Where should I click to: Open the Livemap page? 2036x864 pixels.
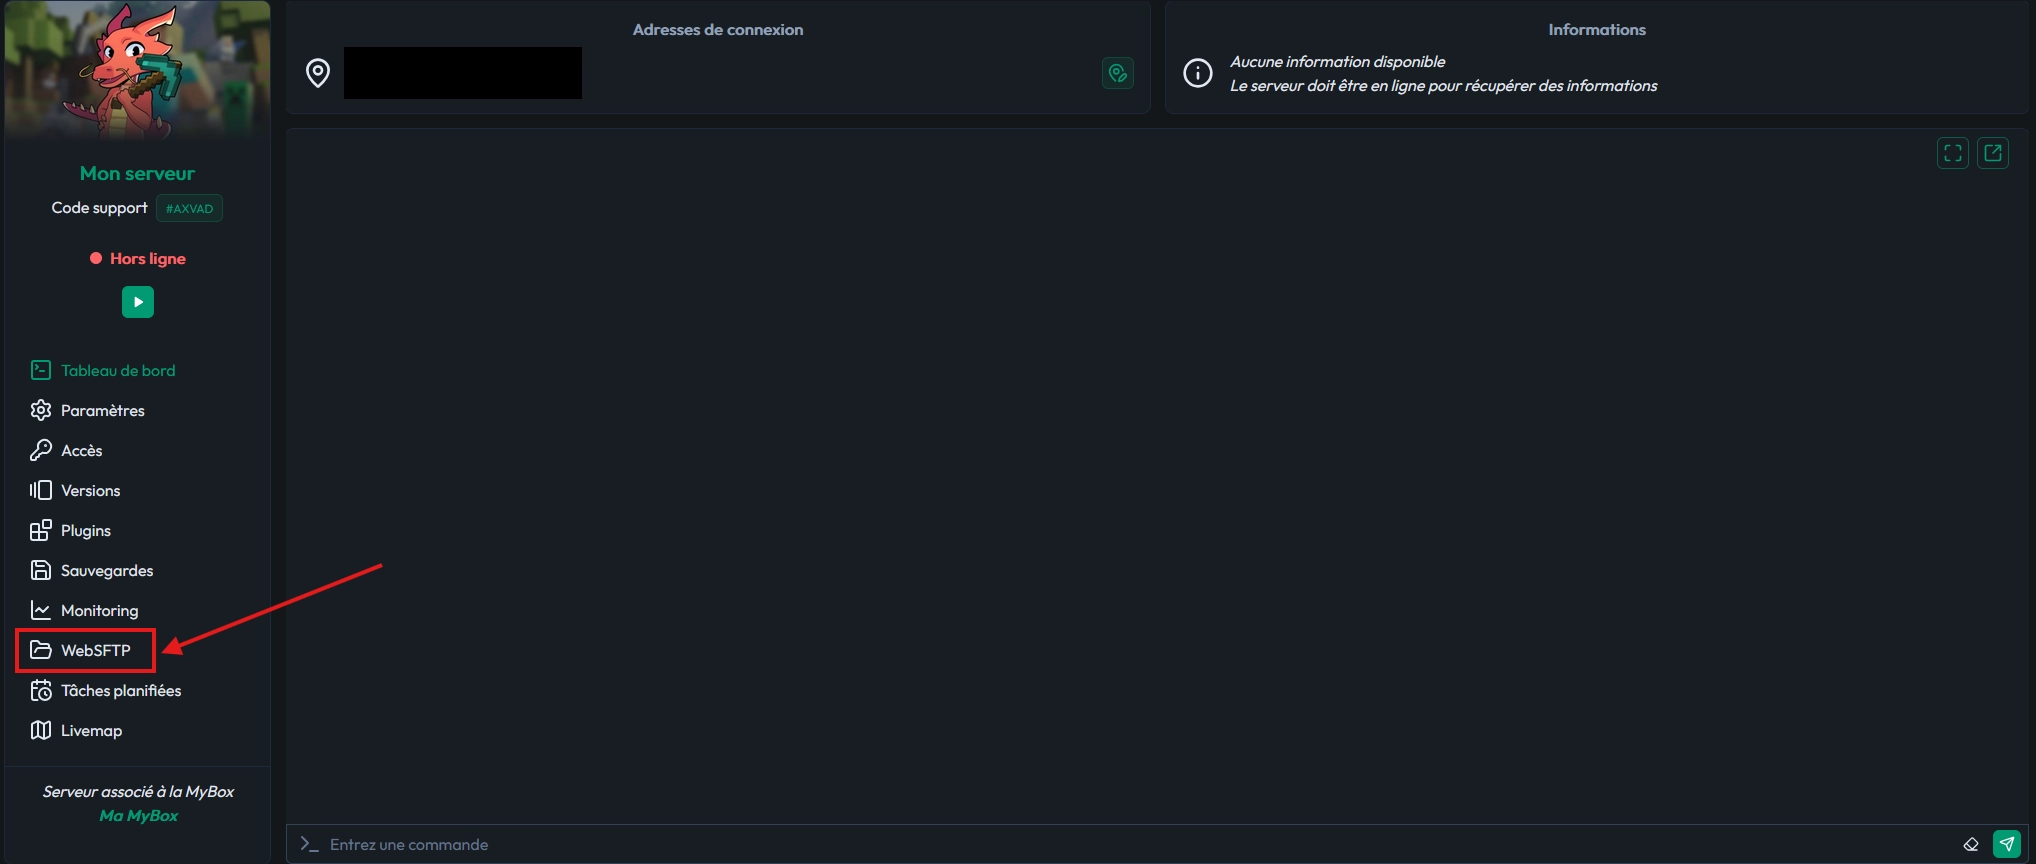[91, 730]
